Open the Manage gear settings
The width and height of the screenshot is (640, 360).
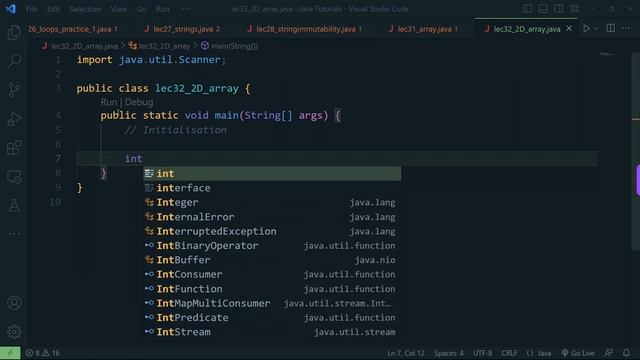pyautogui.click(x=14, y=331)
